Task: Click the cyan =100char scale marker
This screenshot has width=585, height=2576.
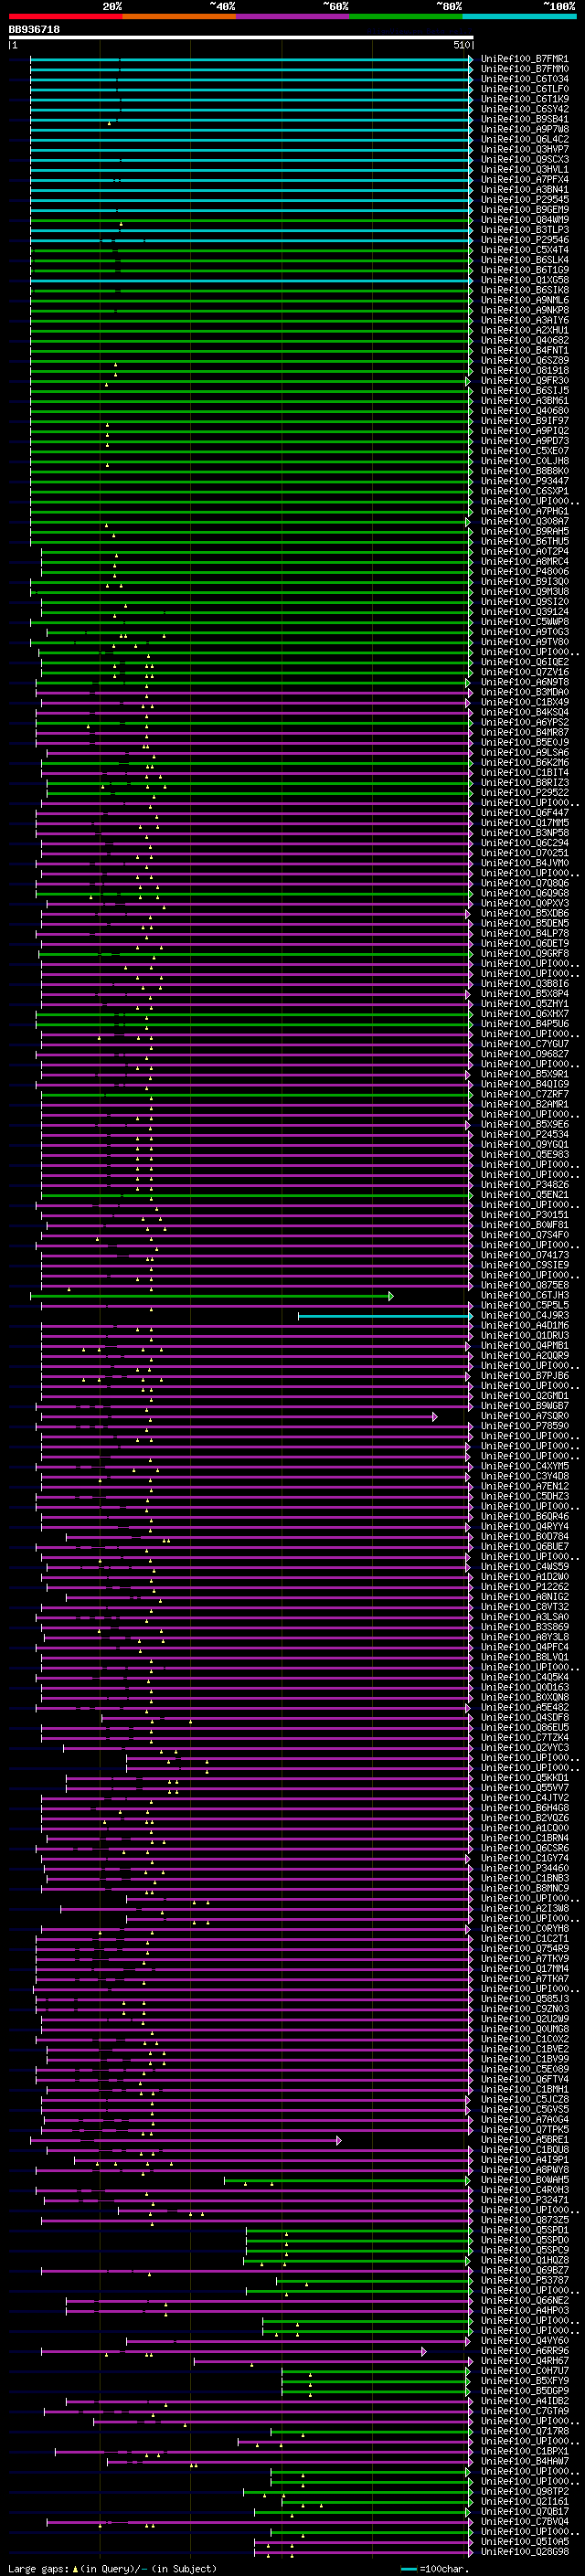Action: tap(408, 2569)
